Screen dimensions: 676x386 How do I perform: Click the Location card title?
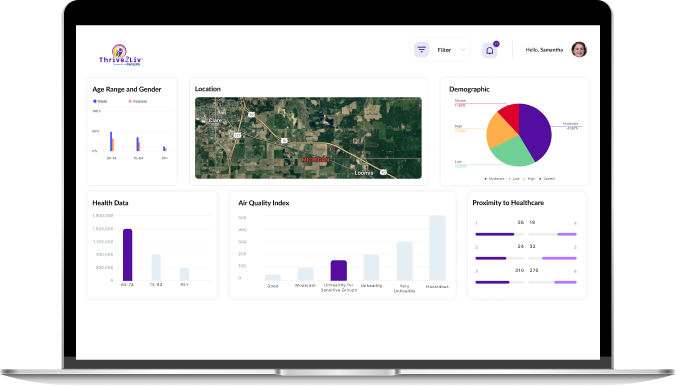point(208,89)
